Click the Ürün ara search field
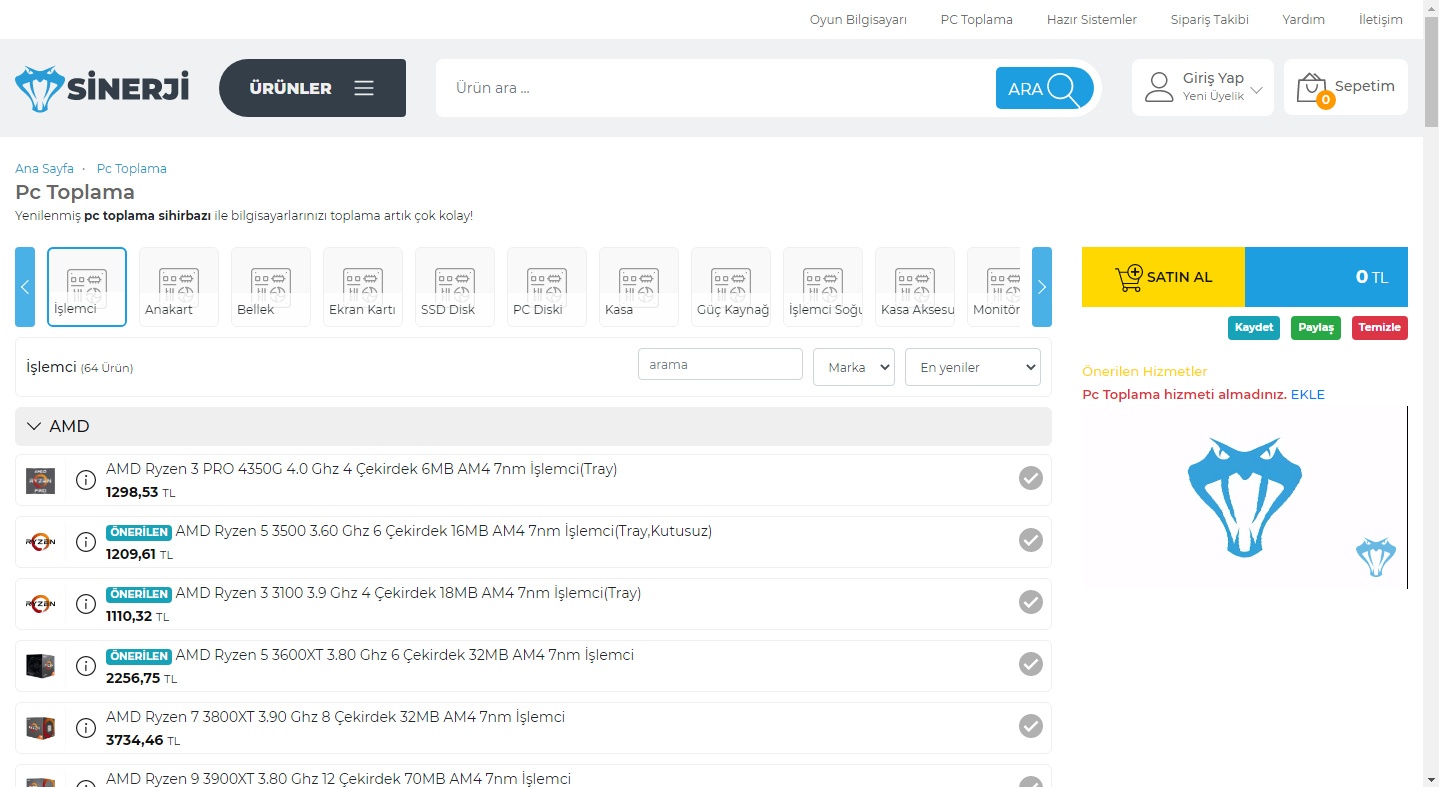The width and height of the screenshot is (1439, 787). click(x=716, y=88)
